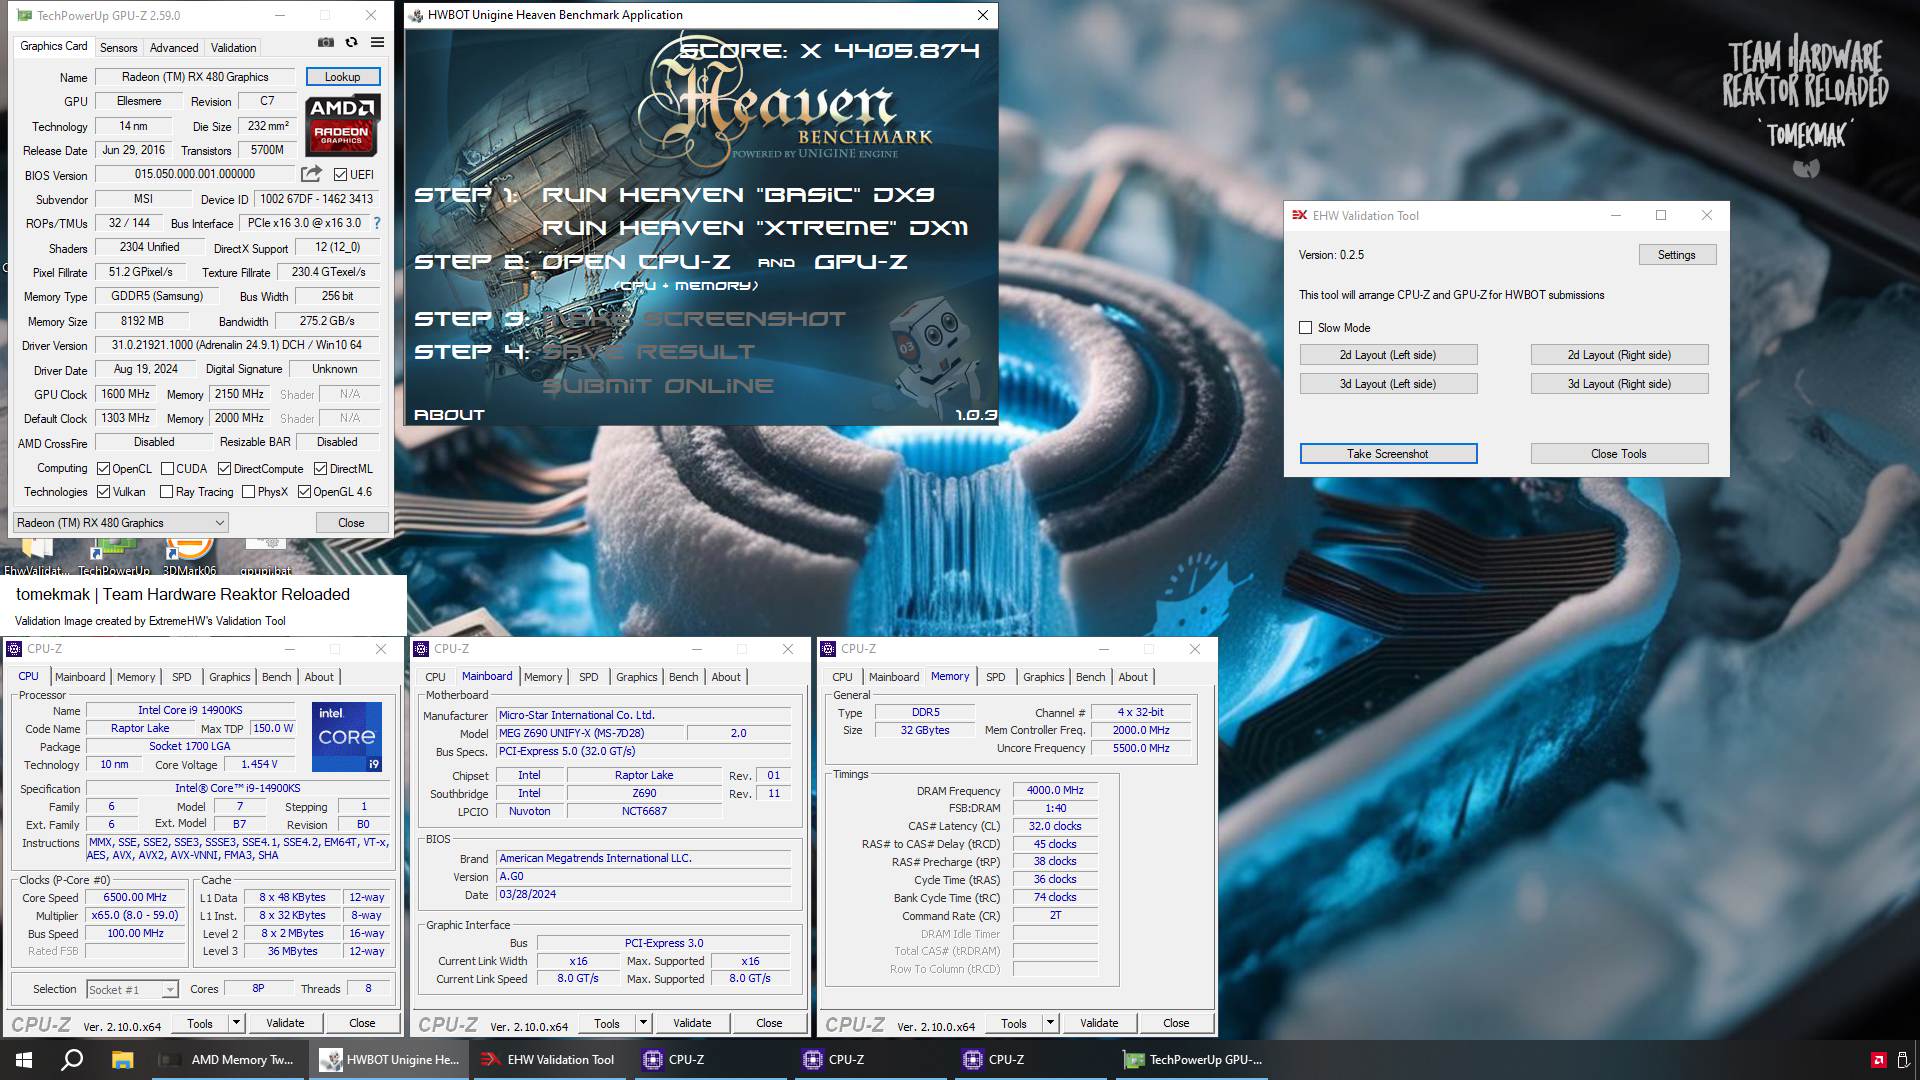
Task: Click the Driver Version field in GPU-Z
Action: pyautogui.click(x=237, y=345)
